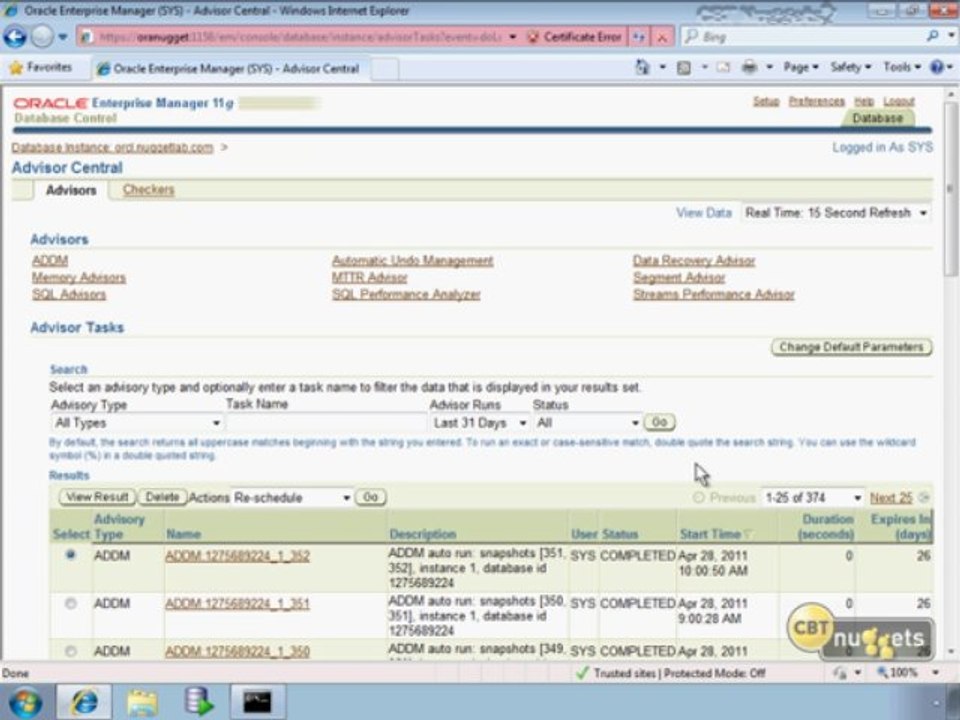
Task: Click Change Default Parameters button
Action: 851,347
